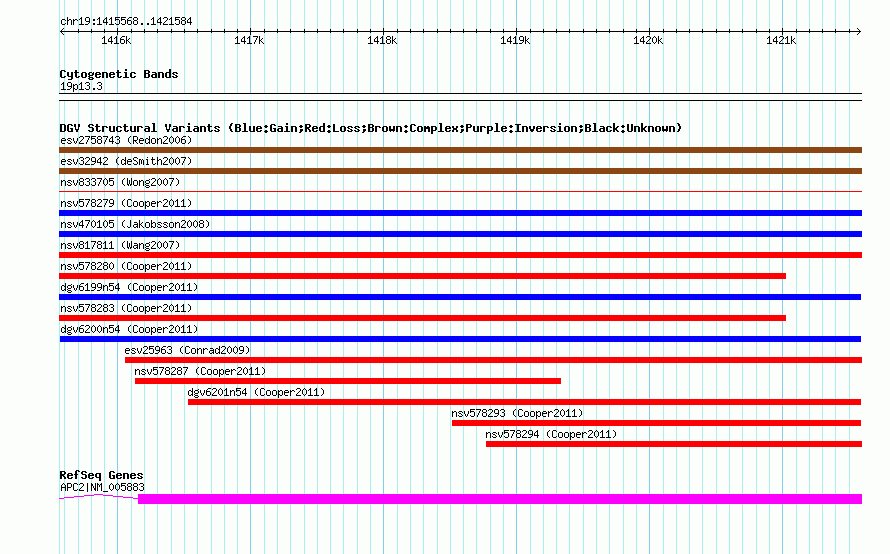Click the 1420k ruler marker
This screenshot has width=890, height=554.
[x=648, y=40]
